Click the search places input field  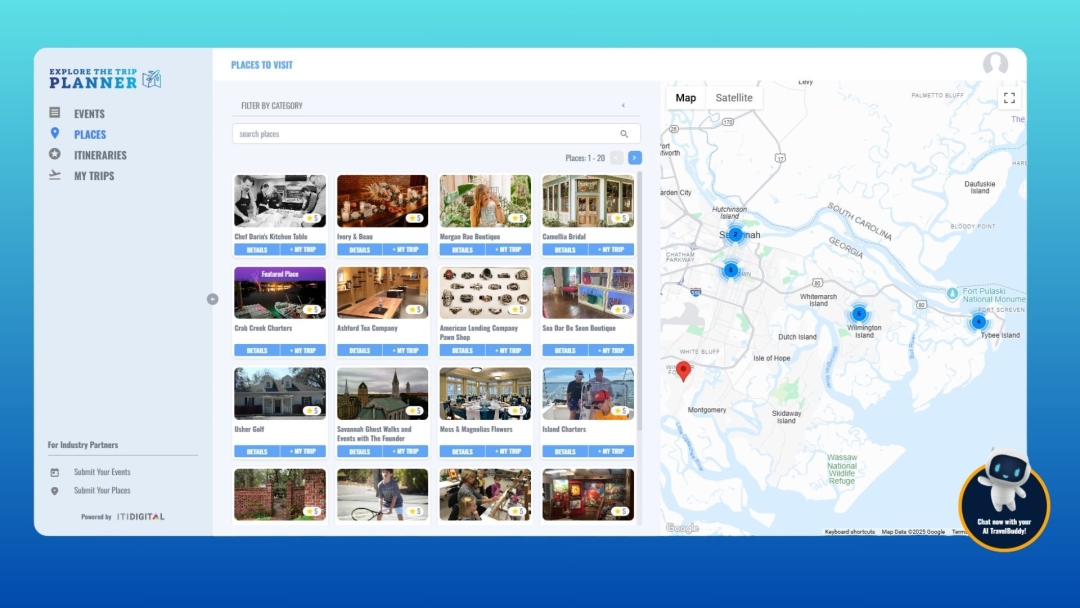pyautogui.click(x=425, y=134)
